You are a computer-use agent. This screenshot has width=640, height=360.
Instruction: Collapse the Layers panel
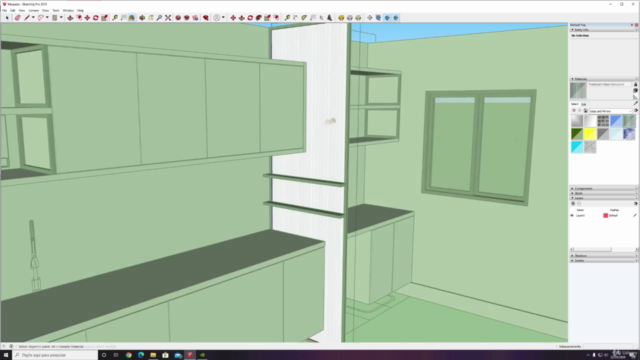click(572, 198)
